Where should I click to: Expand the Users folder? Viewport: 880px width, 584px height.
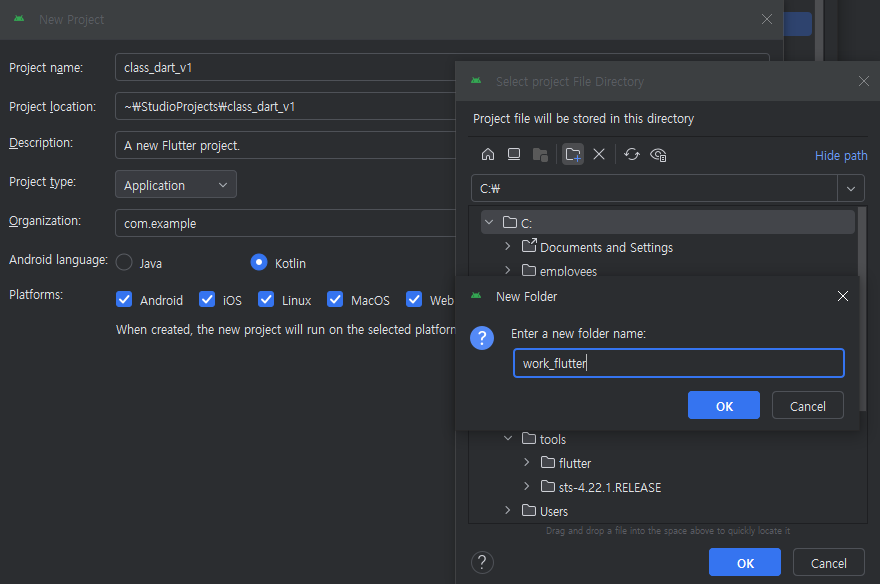click(507, 510)
